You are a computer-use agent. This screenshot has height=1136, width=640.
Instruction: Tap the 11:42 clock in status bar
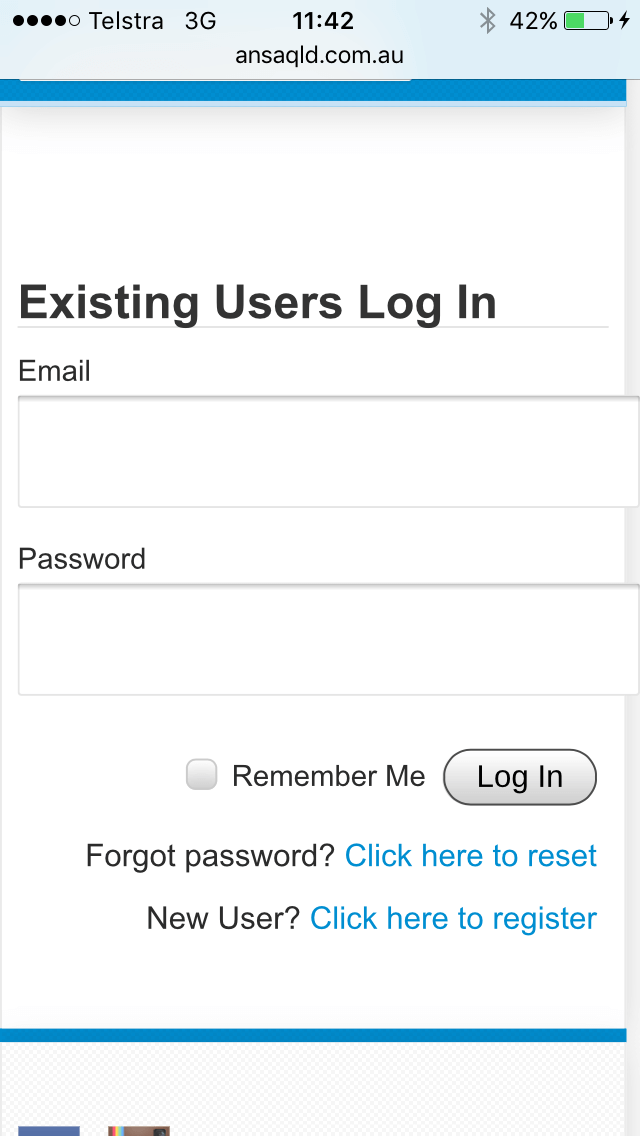pyautogui.click(x=323, y=21)
